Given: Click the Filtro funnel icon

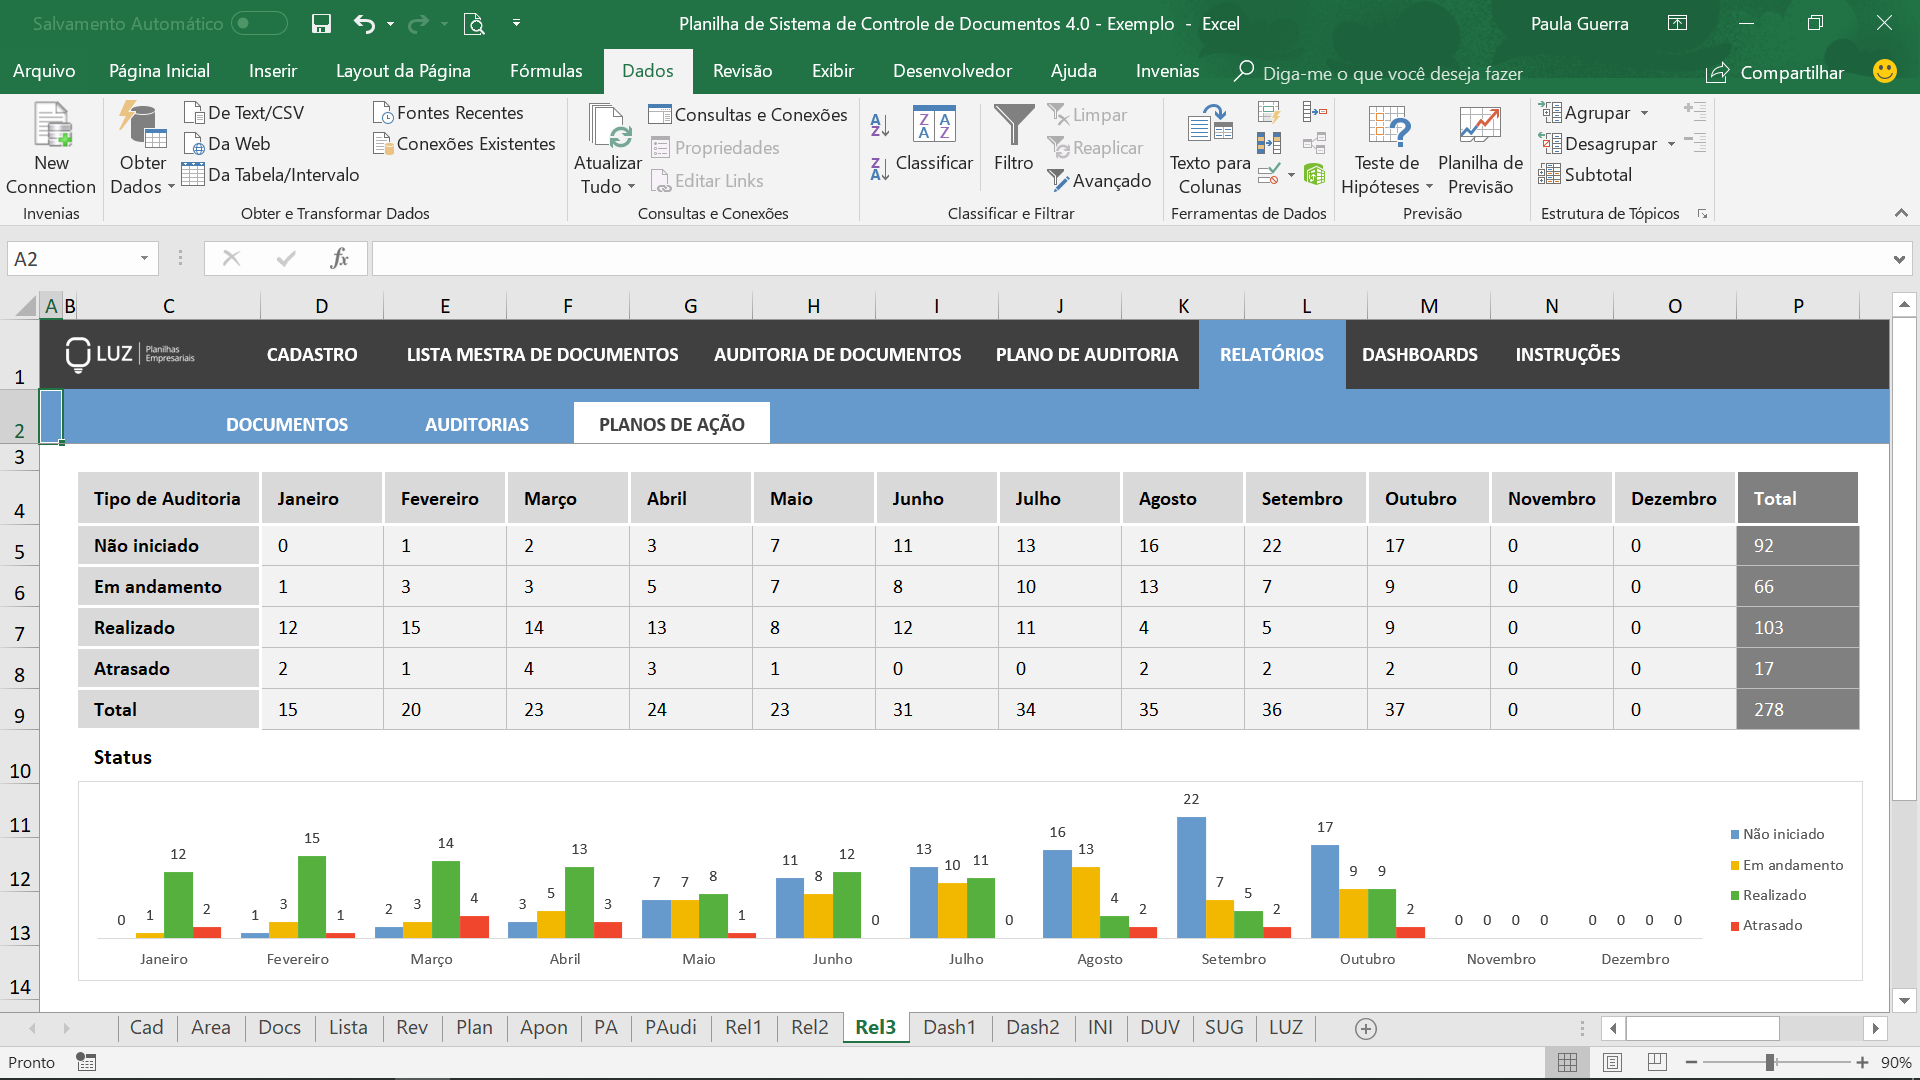Looking at the screenshot, I should (1013, 126).
